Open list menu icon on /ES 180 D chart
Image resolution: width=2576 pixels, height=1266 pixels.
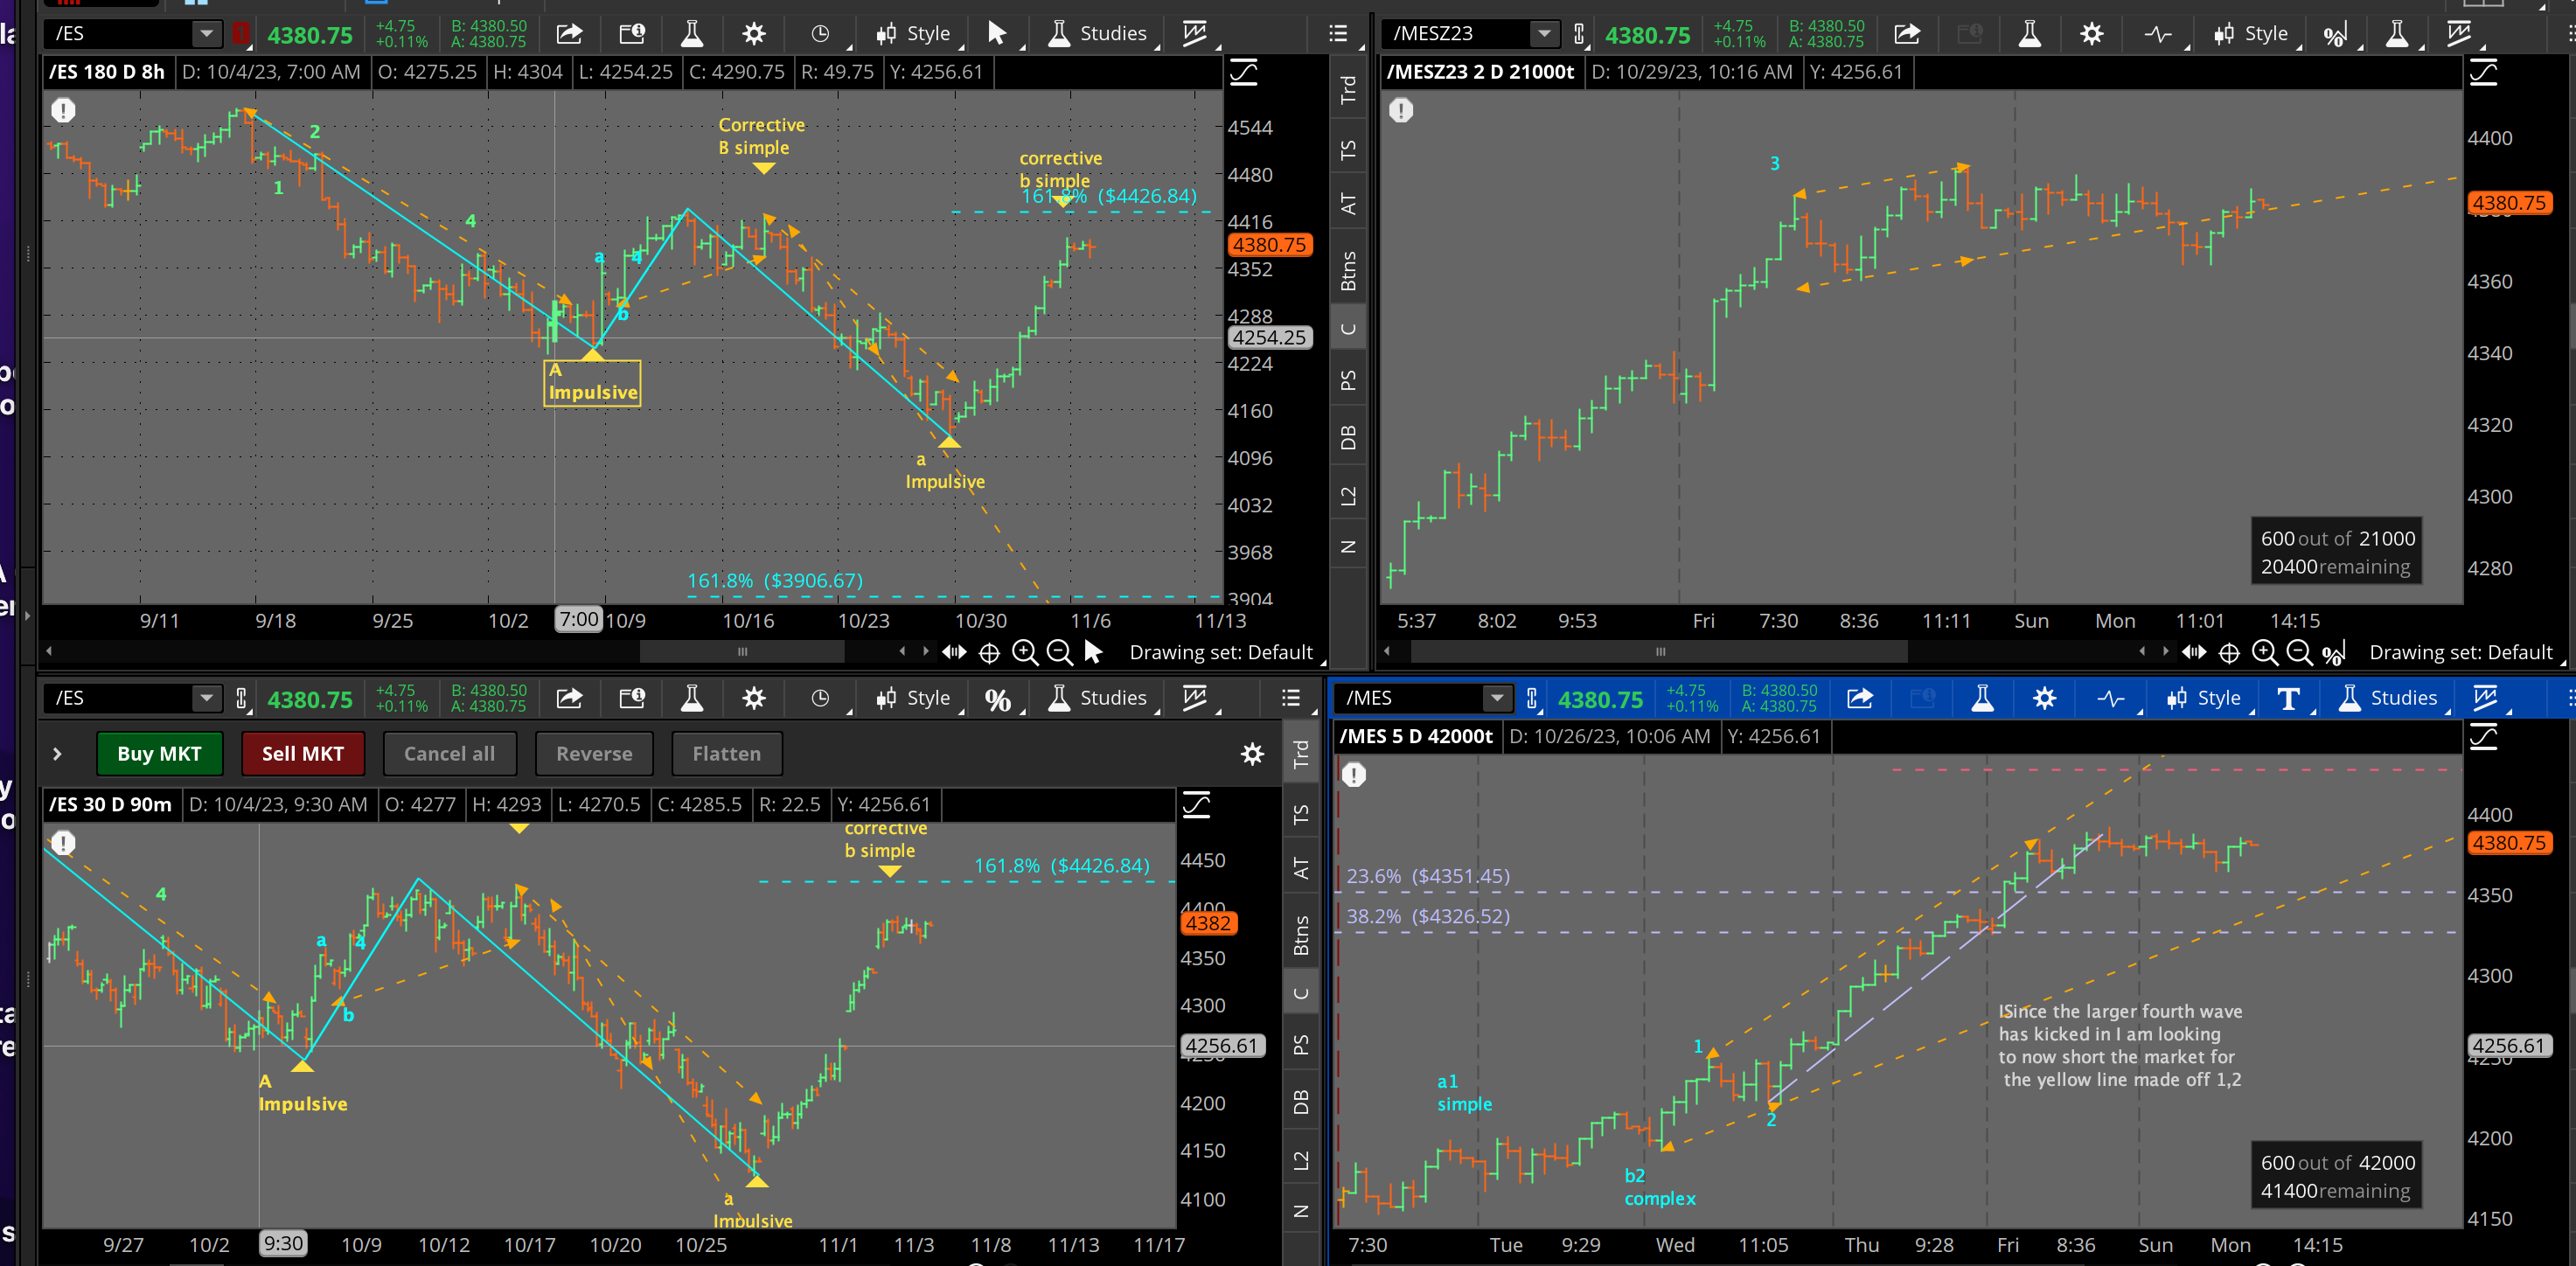1338,34
